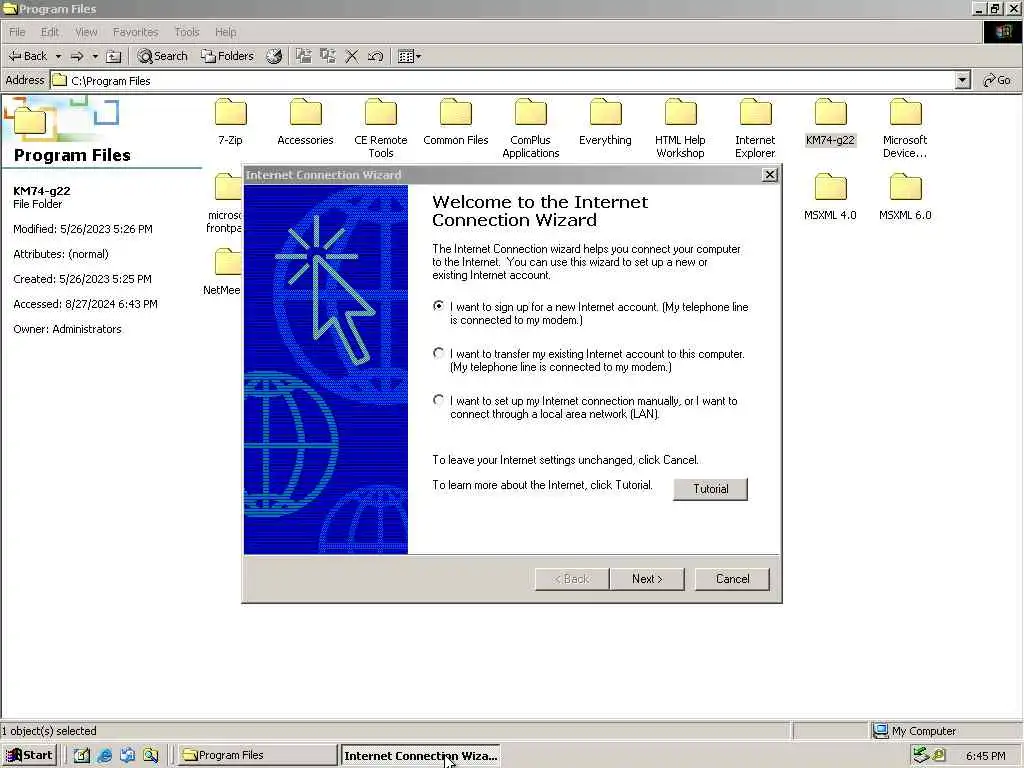The height and width of the screenshot is (768, 1024).
Task: Click the Forward arrow in the toolbar
Action: pos(76,56)
